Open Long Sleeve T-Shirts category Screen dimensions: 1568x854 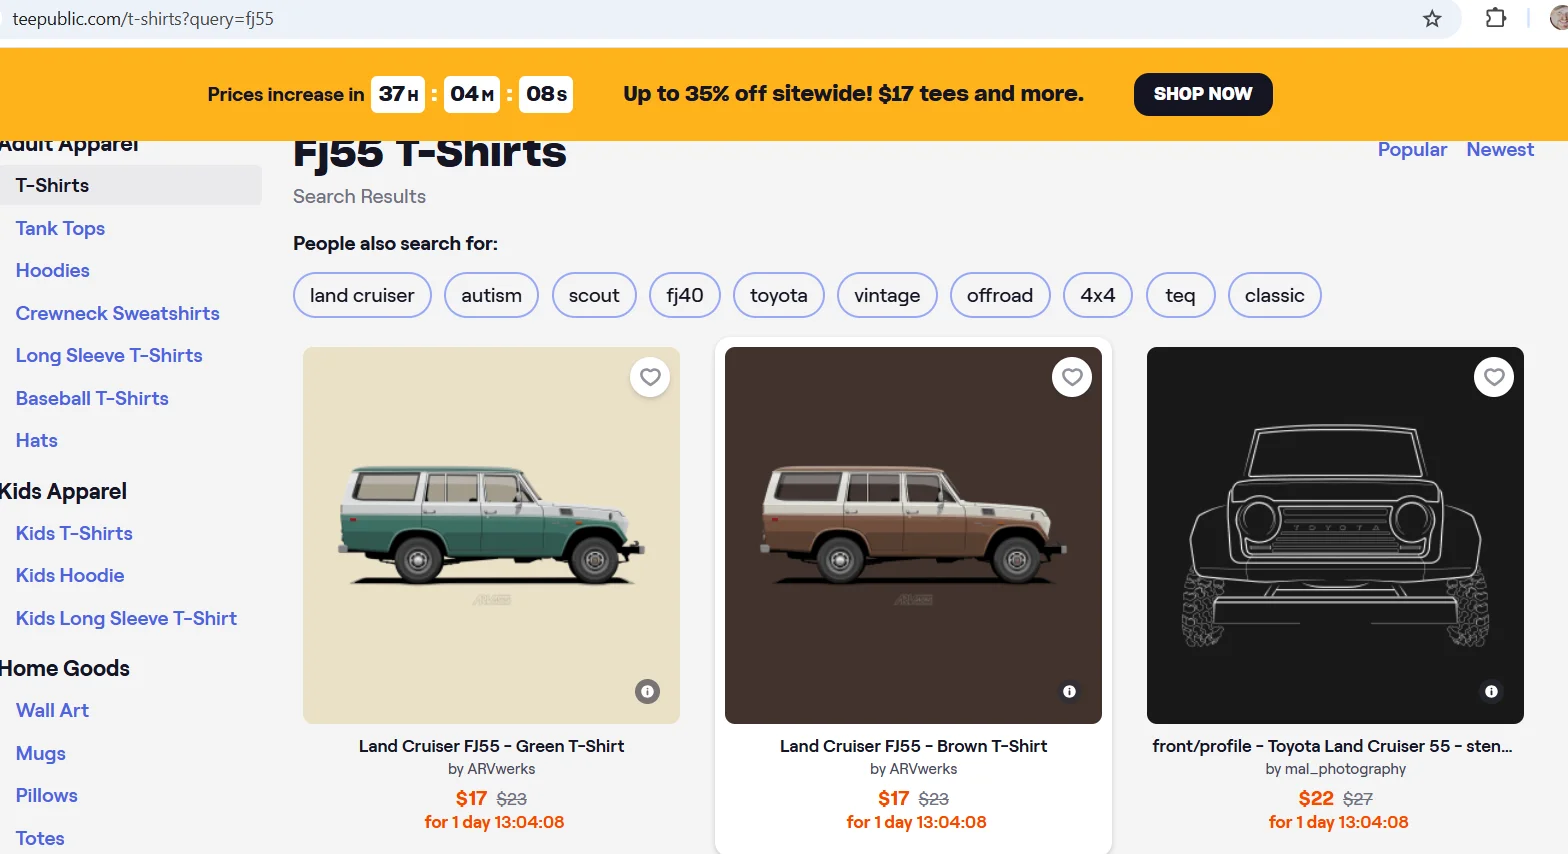pyautogui.click(x=109, y=355)
